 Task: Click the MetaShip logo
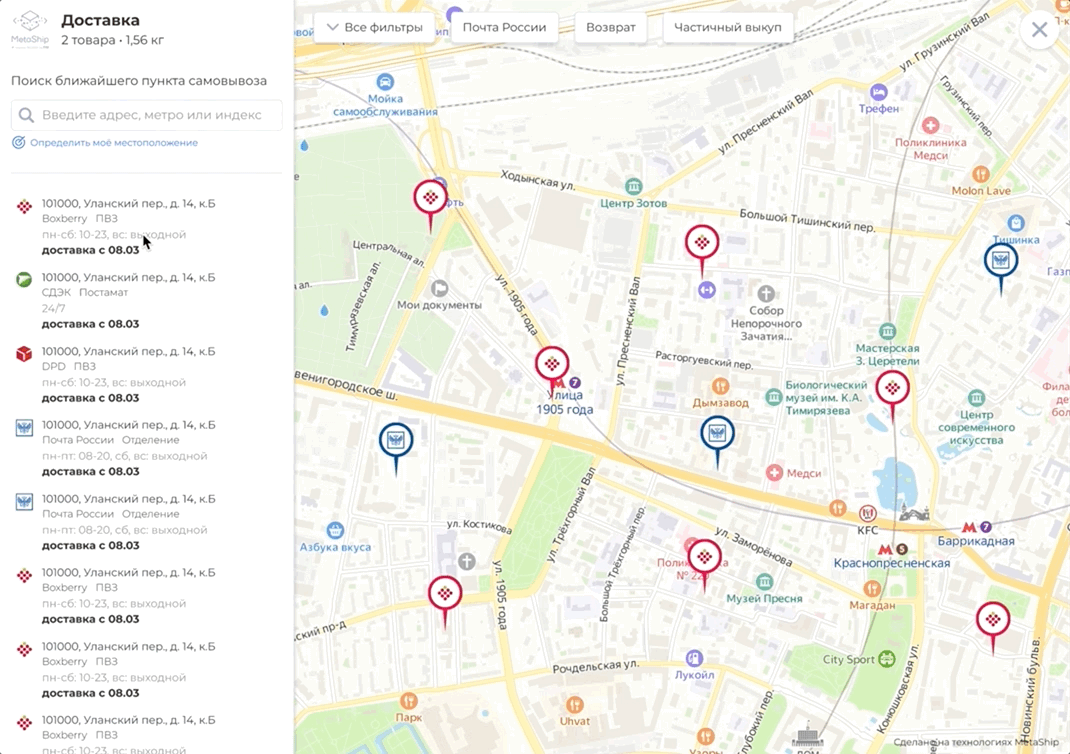tap(30, 29)
